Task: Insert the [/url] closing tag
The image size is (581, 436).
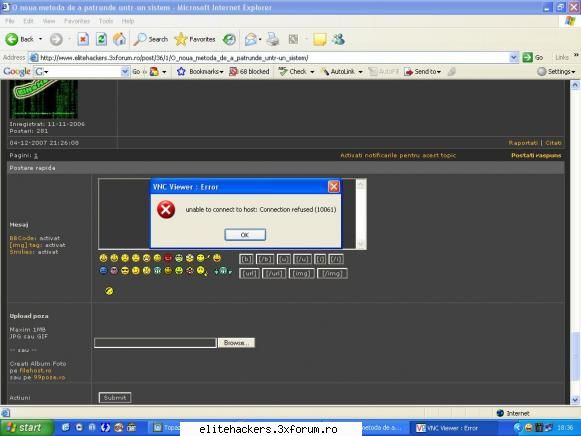Action: click(274, 273)
